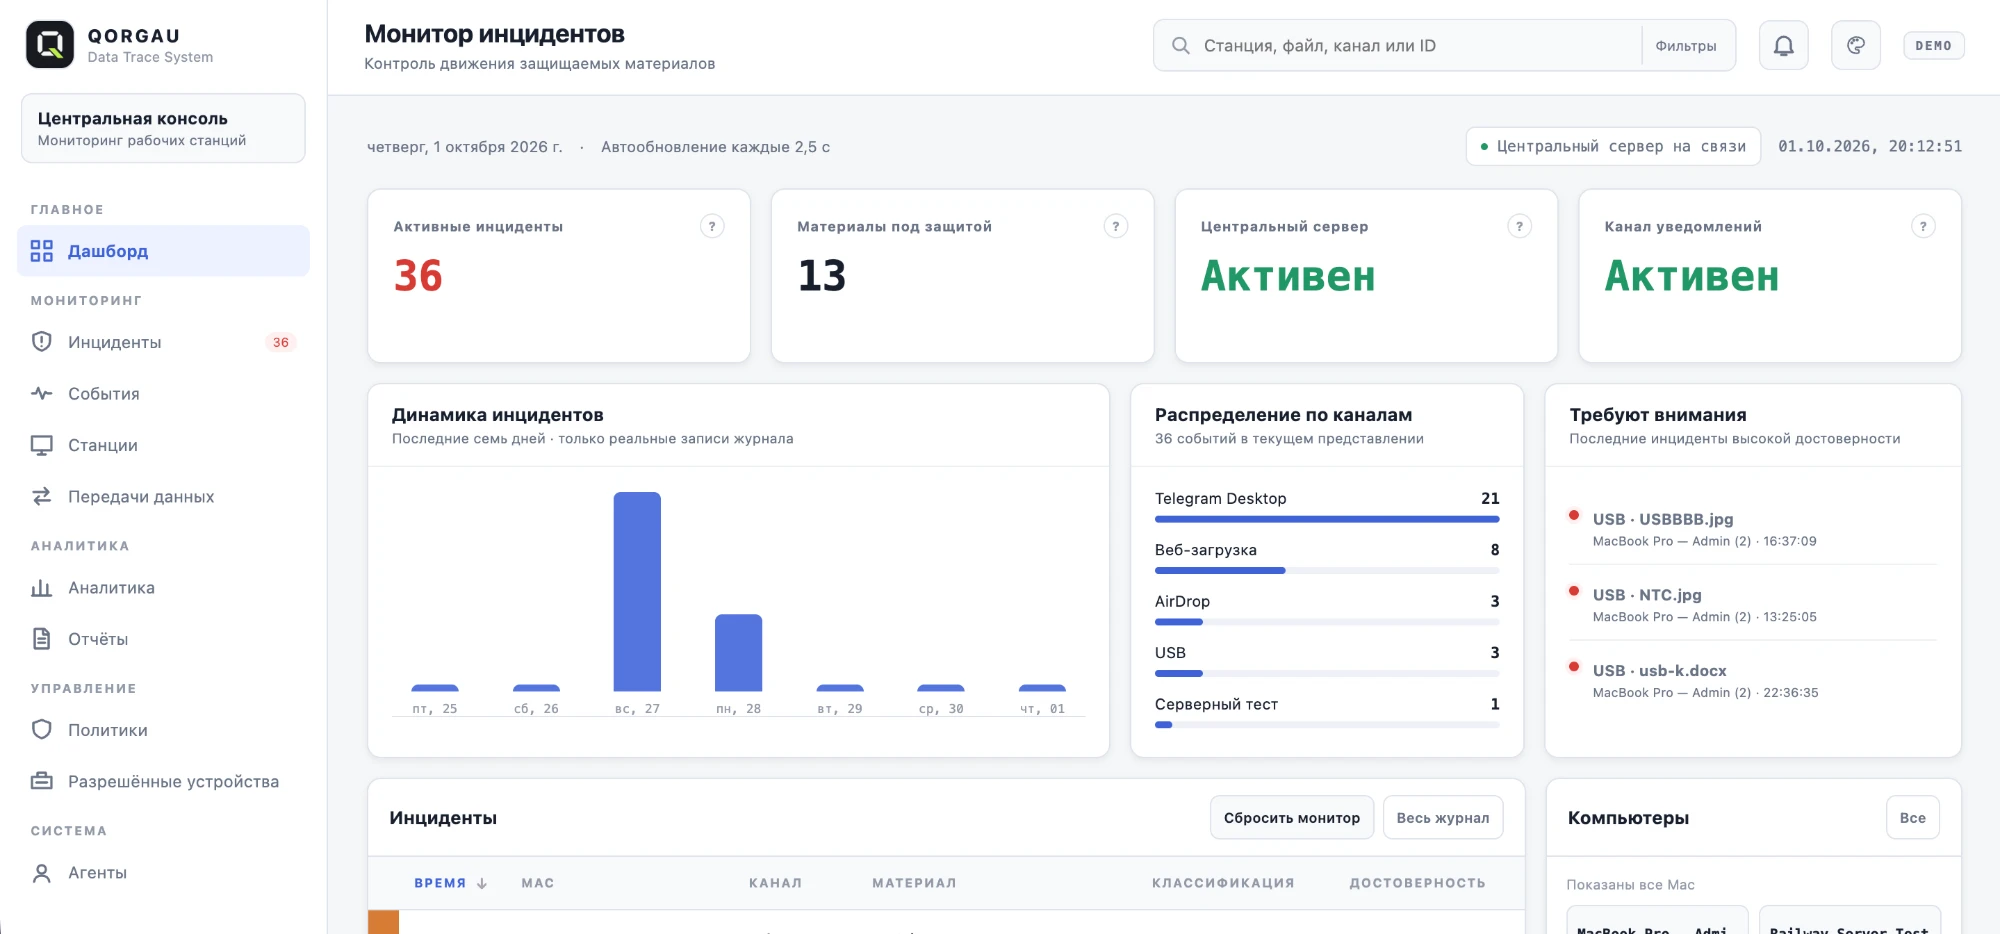The width and height of the screenshot is (2000, 934).
Task: Click the ДОСТОВЕРНОСТЬ column header
Action: tap(1417, 883)
